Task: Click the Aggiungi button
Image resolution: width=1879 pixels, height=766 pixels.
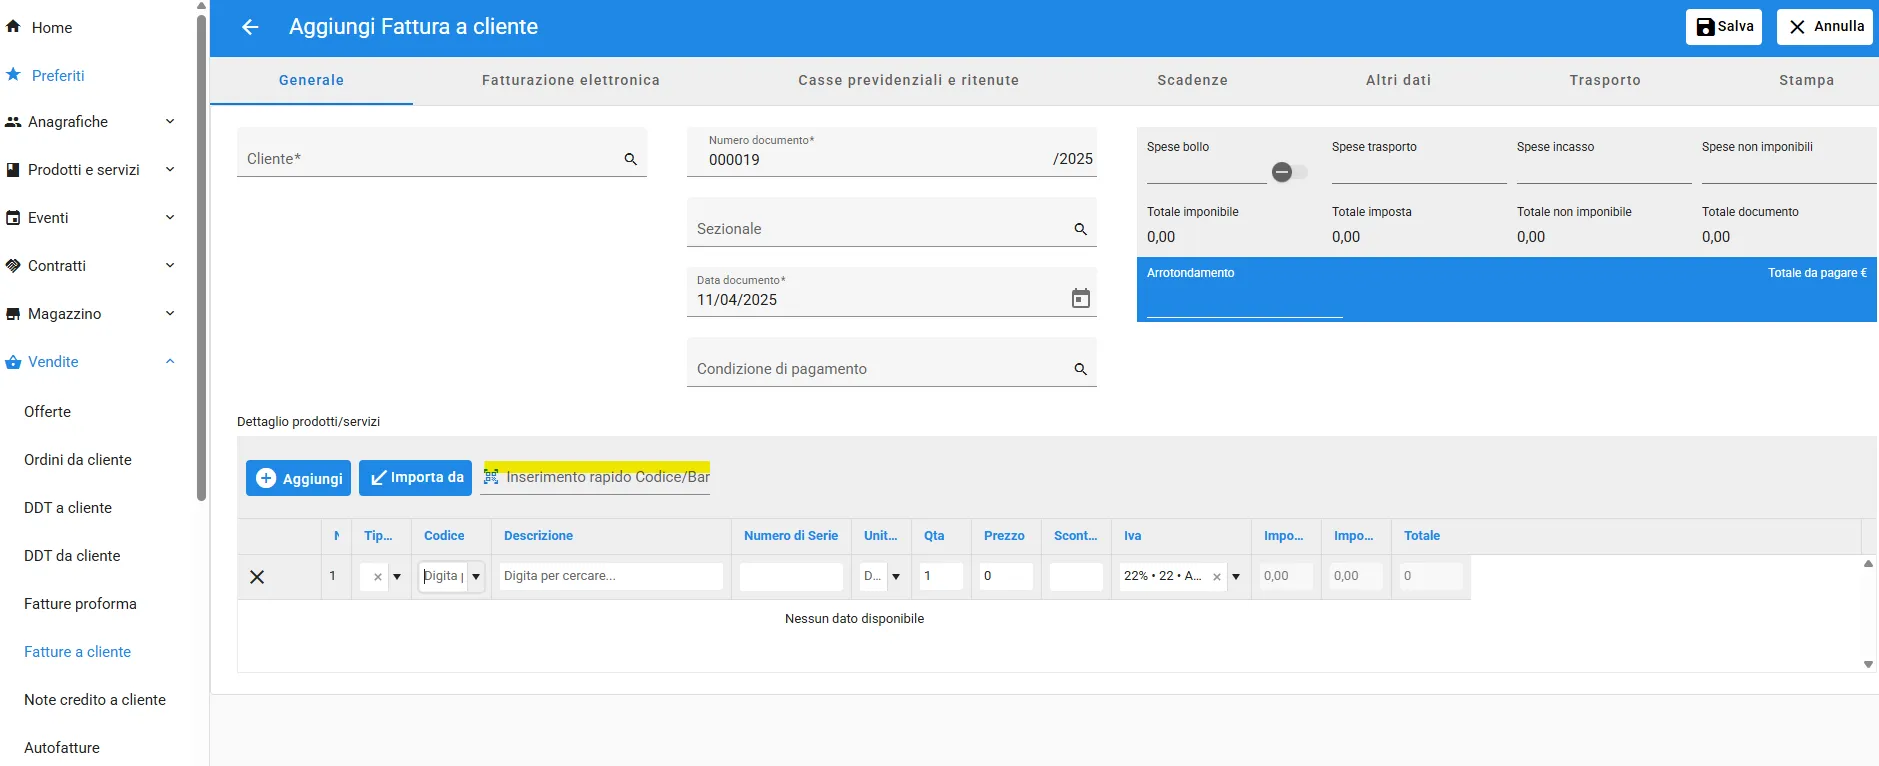Action: [x=298, y=478]
